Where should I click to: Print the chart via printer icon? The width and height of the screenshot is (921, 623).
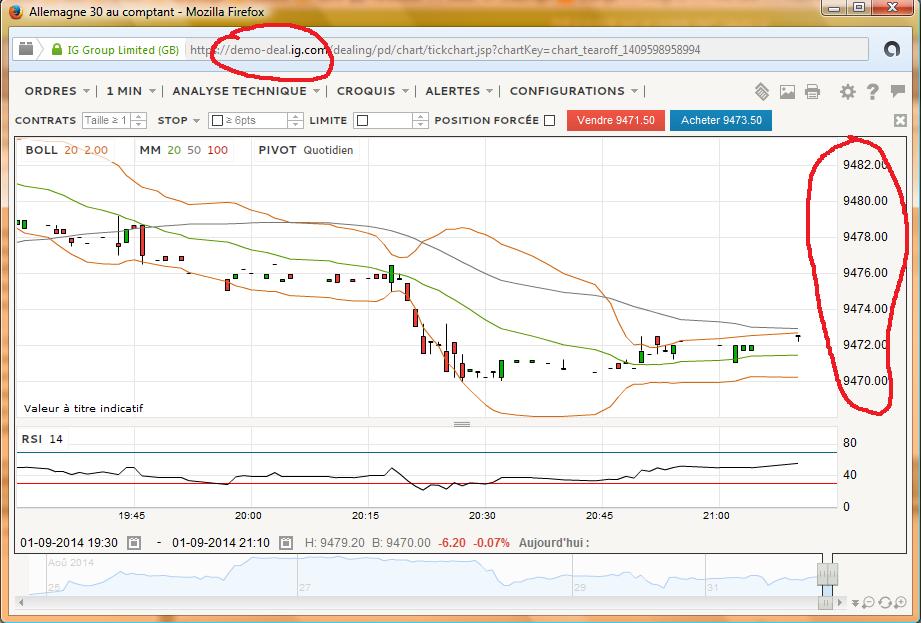tap(812, 91)
